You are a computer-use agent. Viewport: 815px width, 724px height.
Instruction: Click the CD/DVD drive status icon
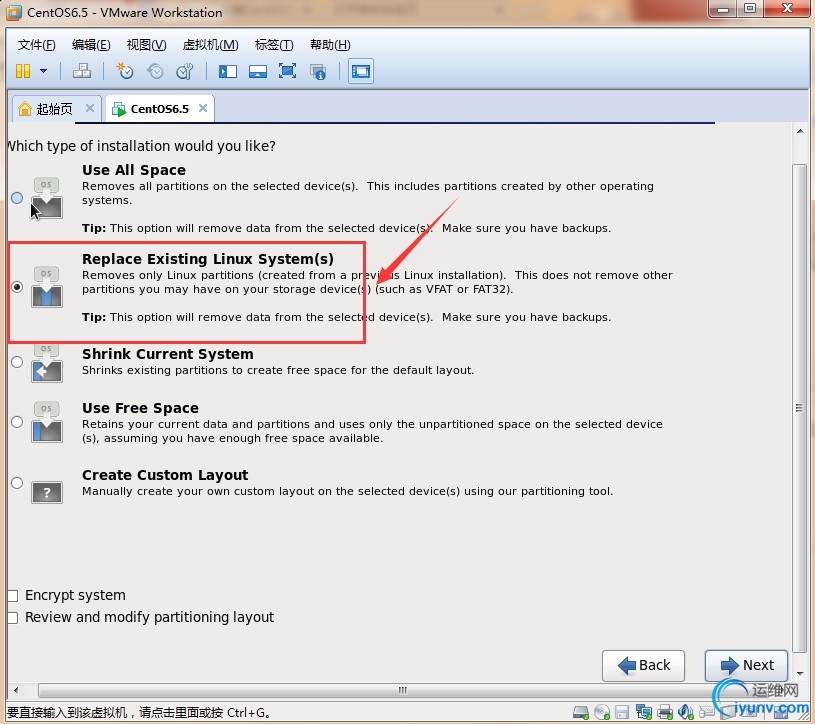click(x=602, y=712)
